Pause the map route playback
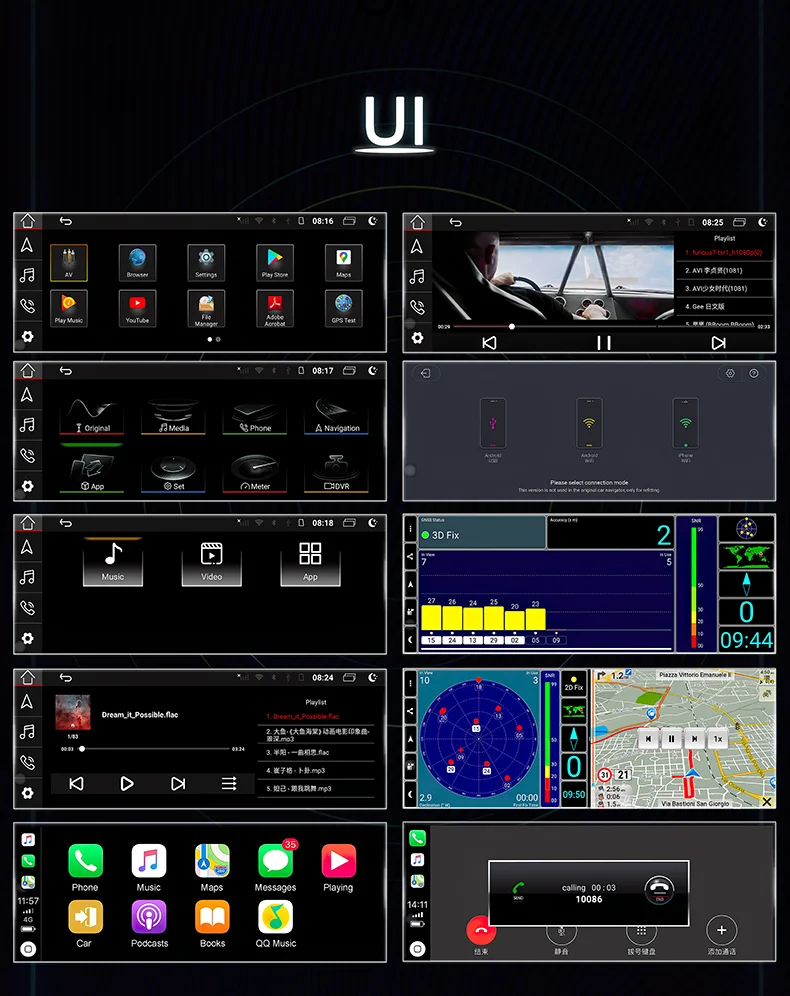The width and height of the screenshot is (790, 996). 671,739
